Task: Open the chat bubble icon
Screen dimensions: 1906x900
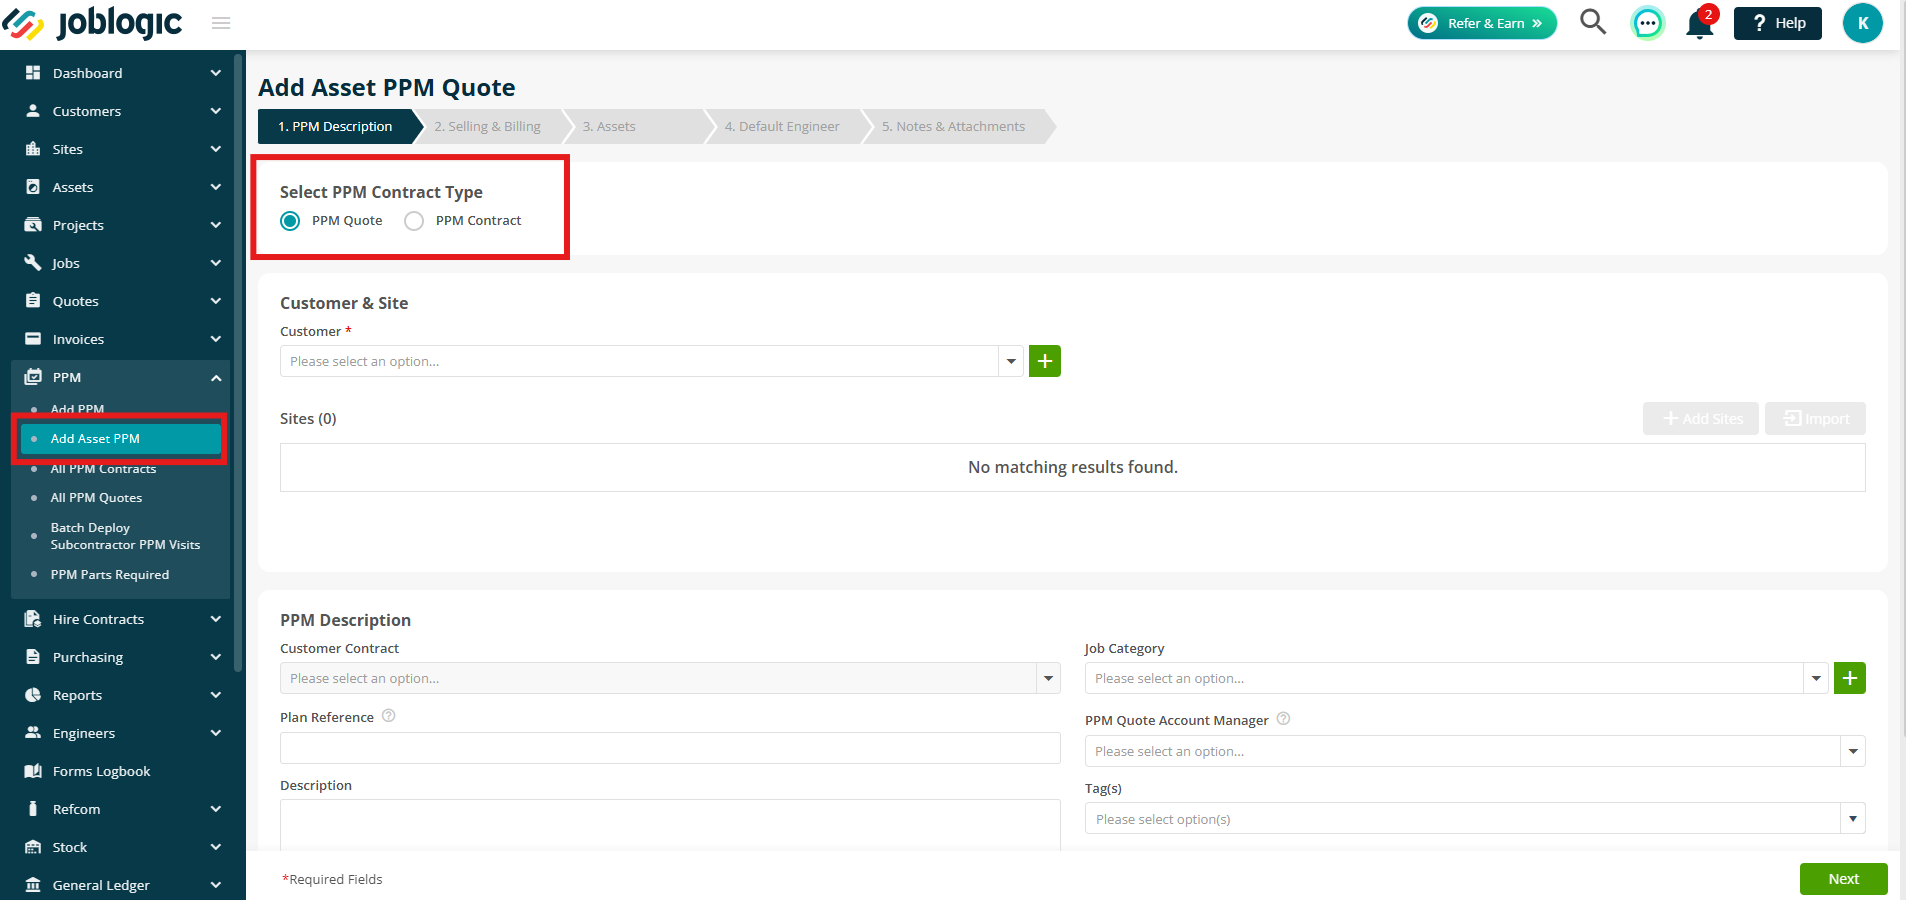Action: point(1647,23)
